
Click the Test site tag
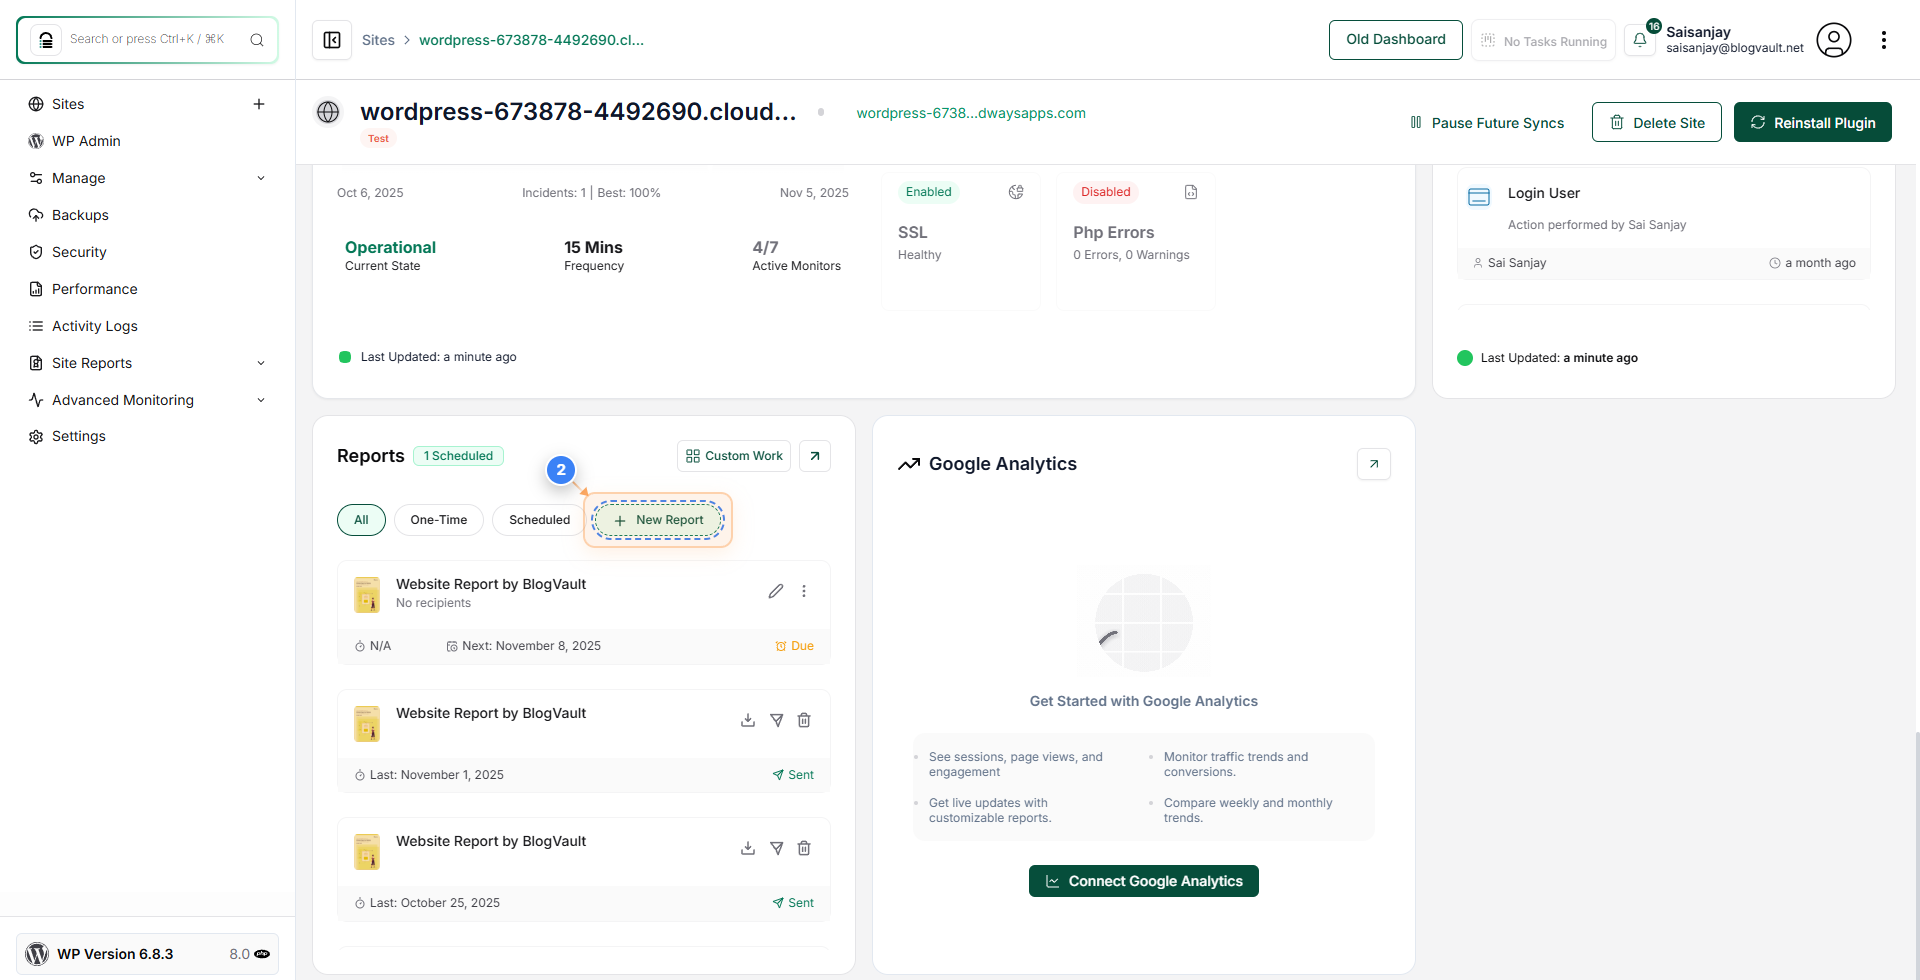[x=378, y=139]
